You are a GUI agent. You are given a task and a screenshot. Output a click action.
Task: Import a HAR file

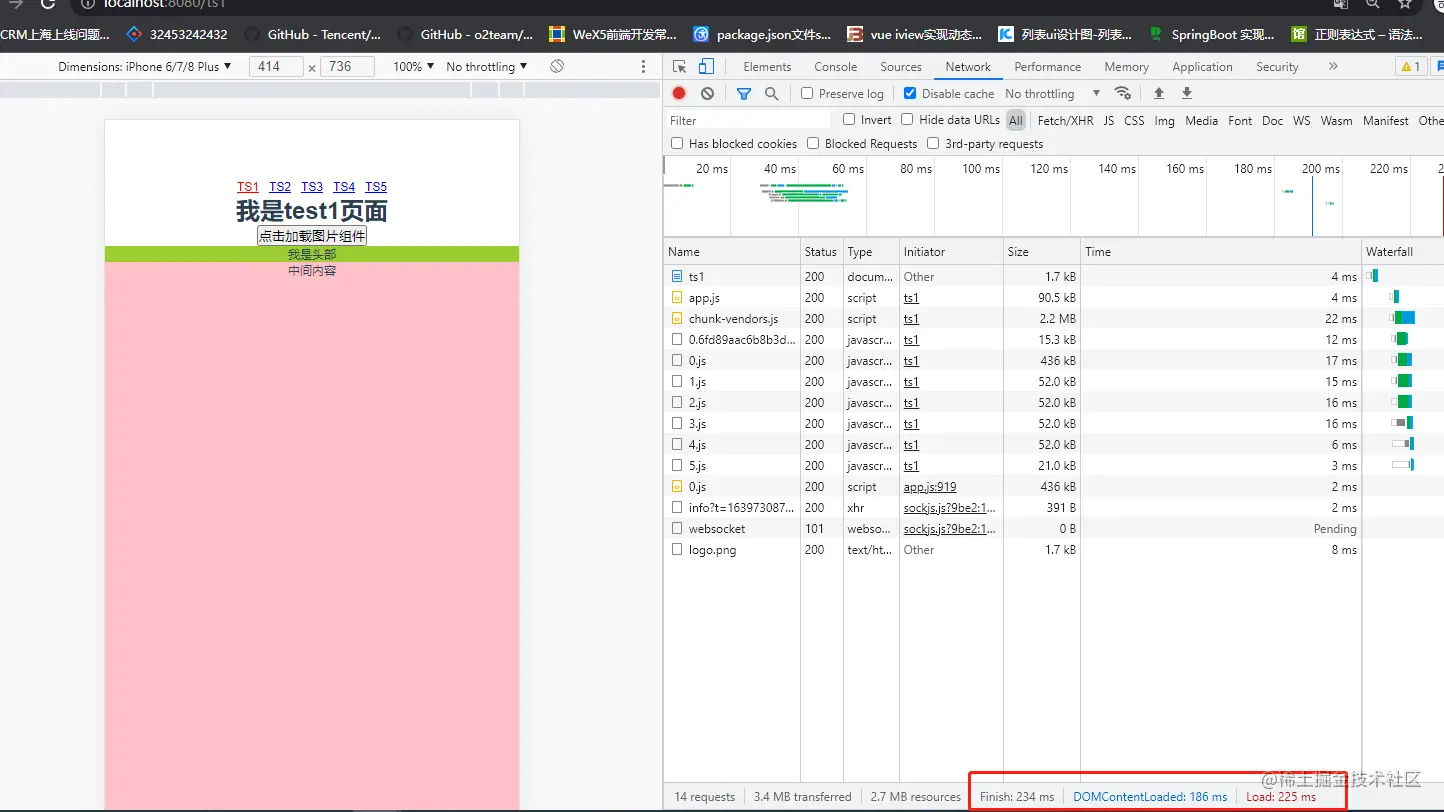pyautogui.click(x=1159, y=93)
